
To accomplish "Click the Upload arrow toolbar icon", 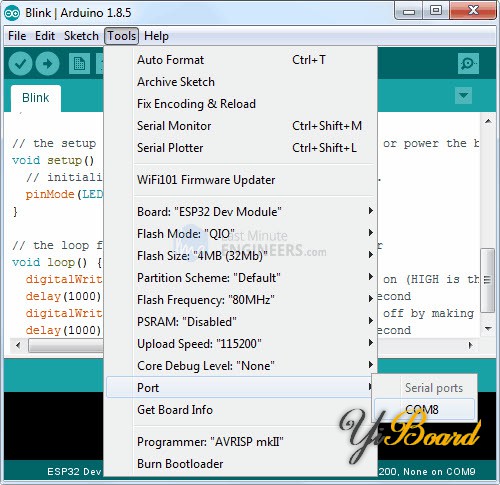I will (48, 63).
